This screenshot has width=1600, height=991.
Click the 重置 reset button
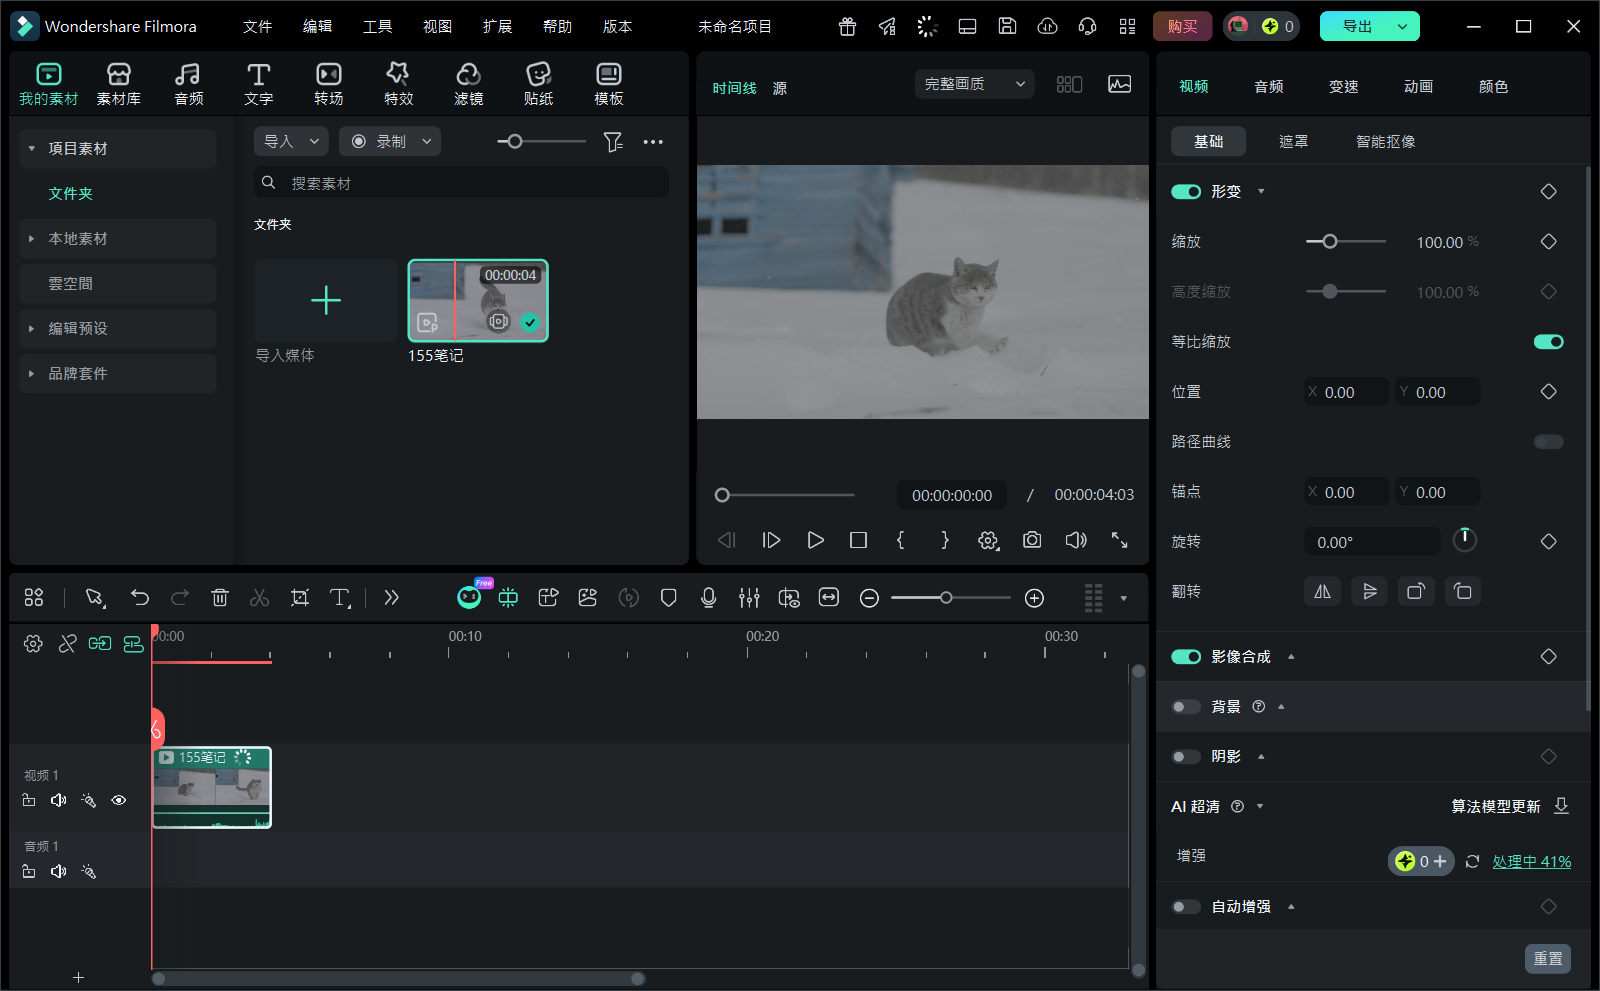point(1547,958)
